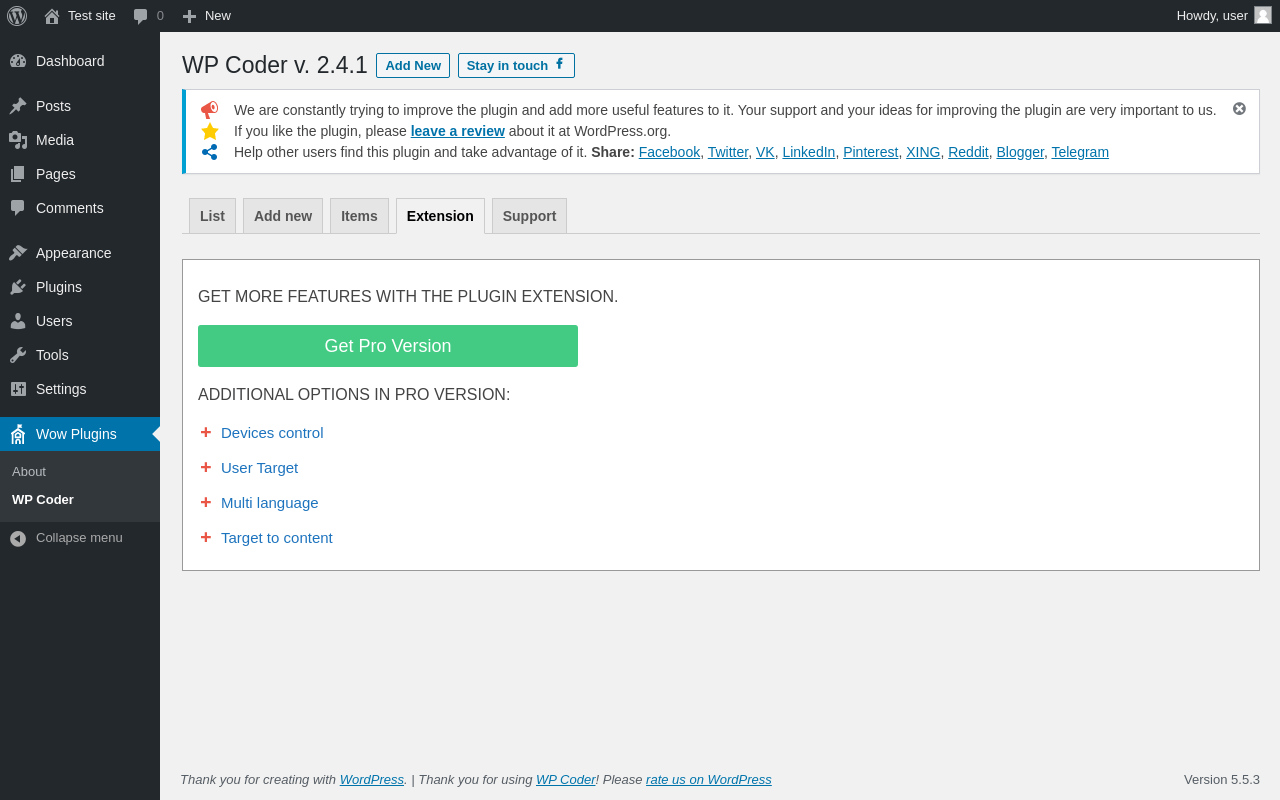The height and width of the screenshot is (800, 1280).
Task: Click the yellow star icon in notice
Action: [209, 131]
